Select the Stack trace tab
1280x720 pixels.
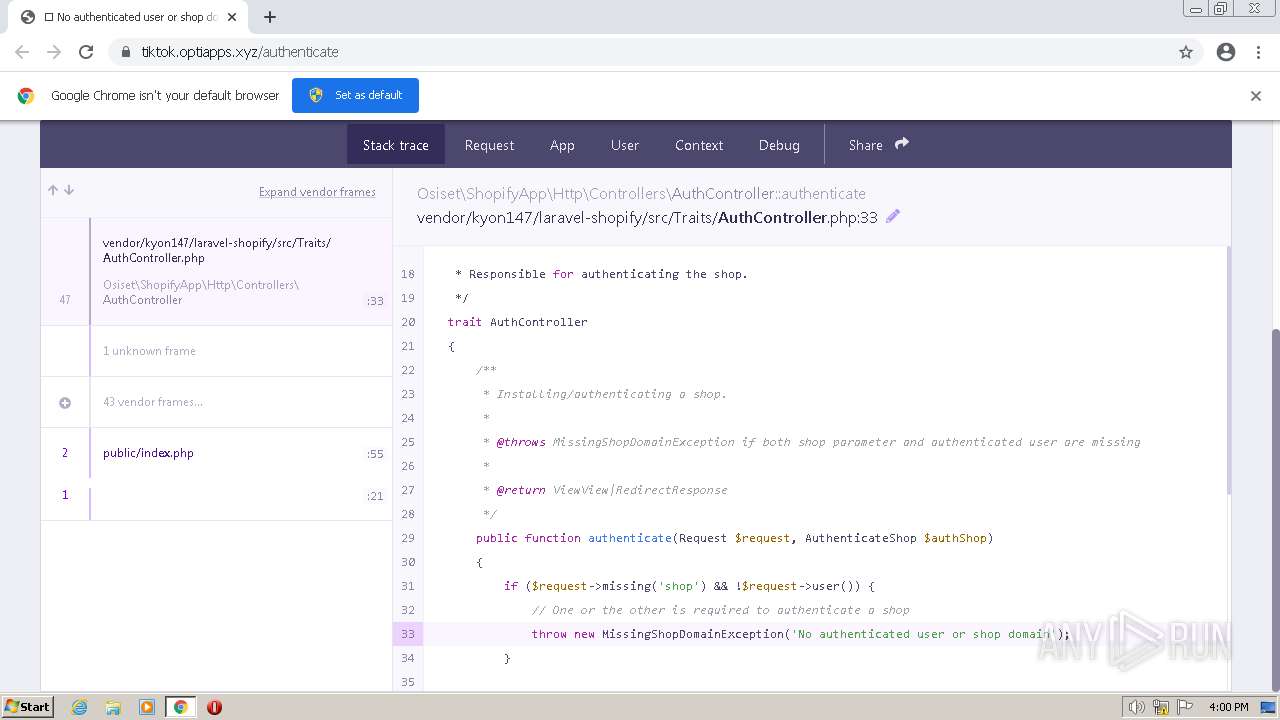(x=396, y=145)
